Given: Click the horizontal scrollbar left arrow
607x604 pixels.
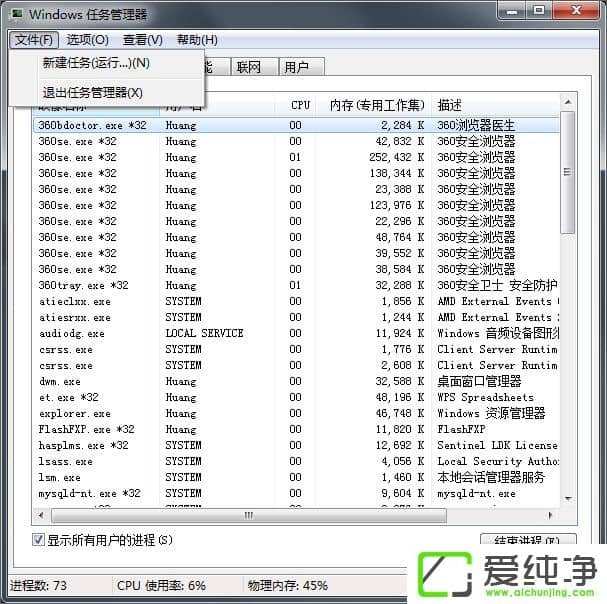Looking at the screenshot, I should tap(41, 515).
